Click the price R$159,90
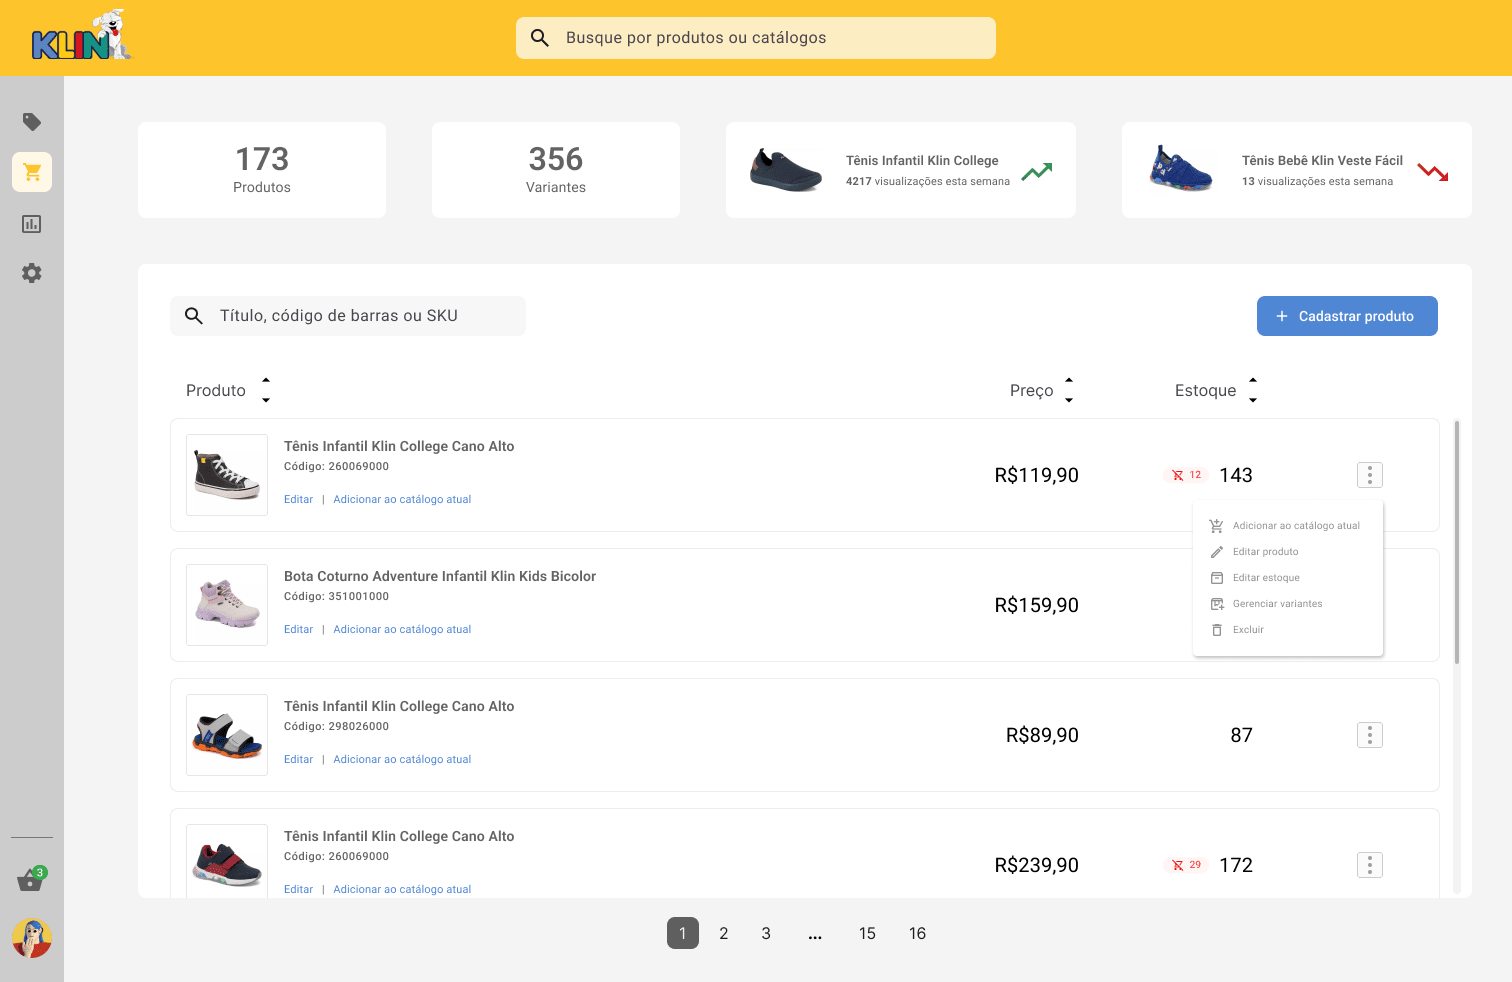Screen dimensions: 1512x982 [x=1037, y=605]
